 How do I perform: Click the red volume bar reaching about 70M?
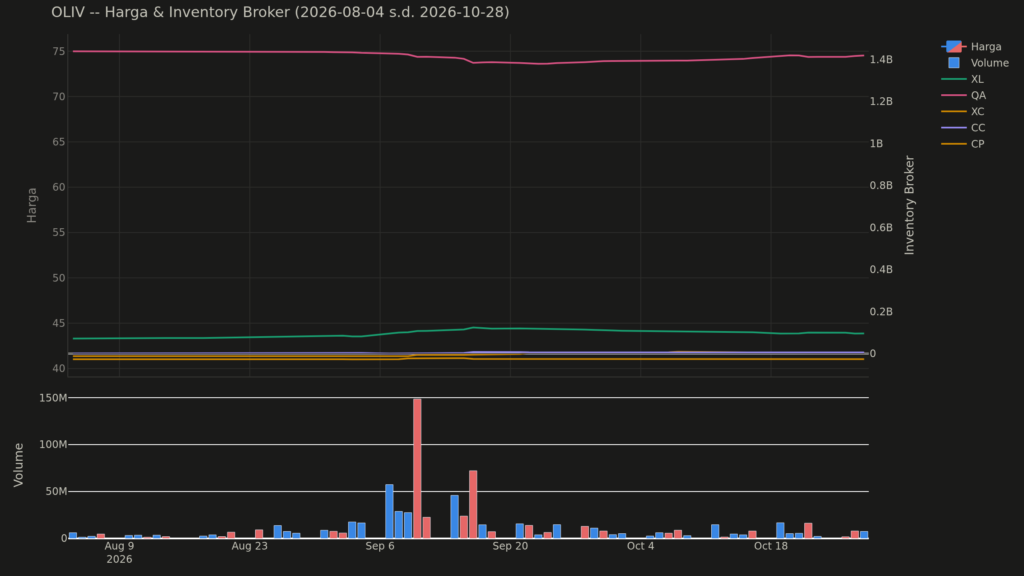(473, 504)
